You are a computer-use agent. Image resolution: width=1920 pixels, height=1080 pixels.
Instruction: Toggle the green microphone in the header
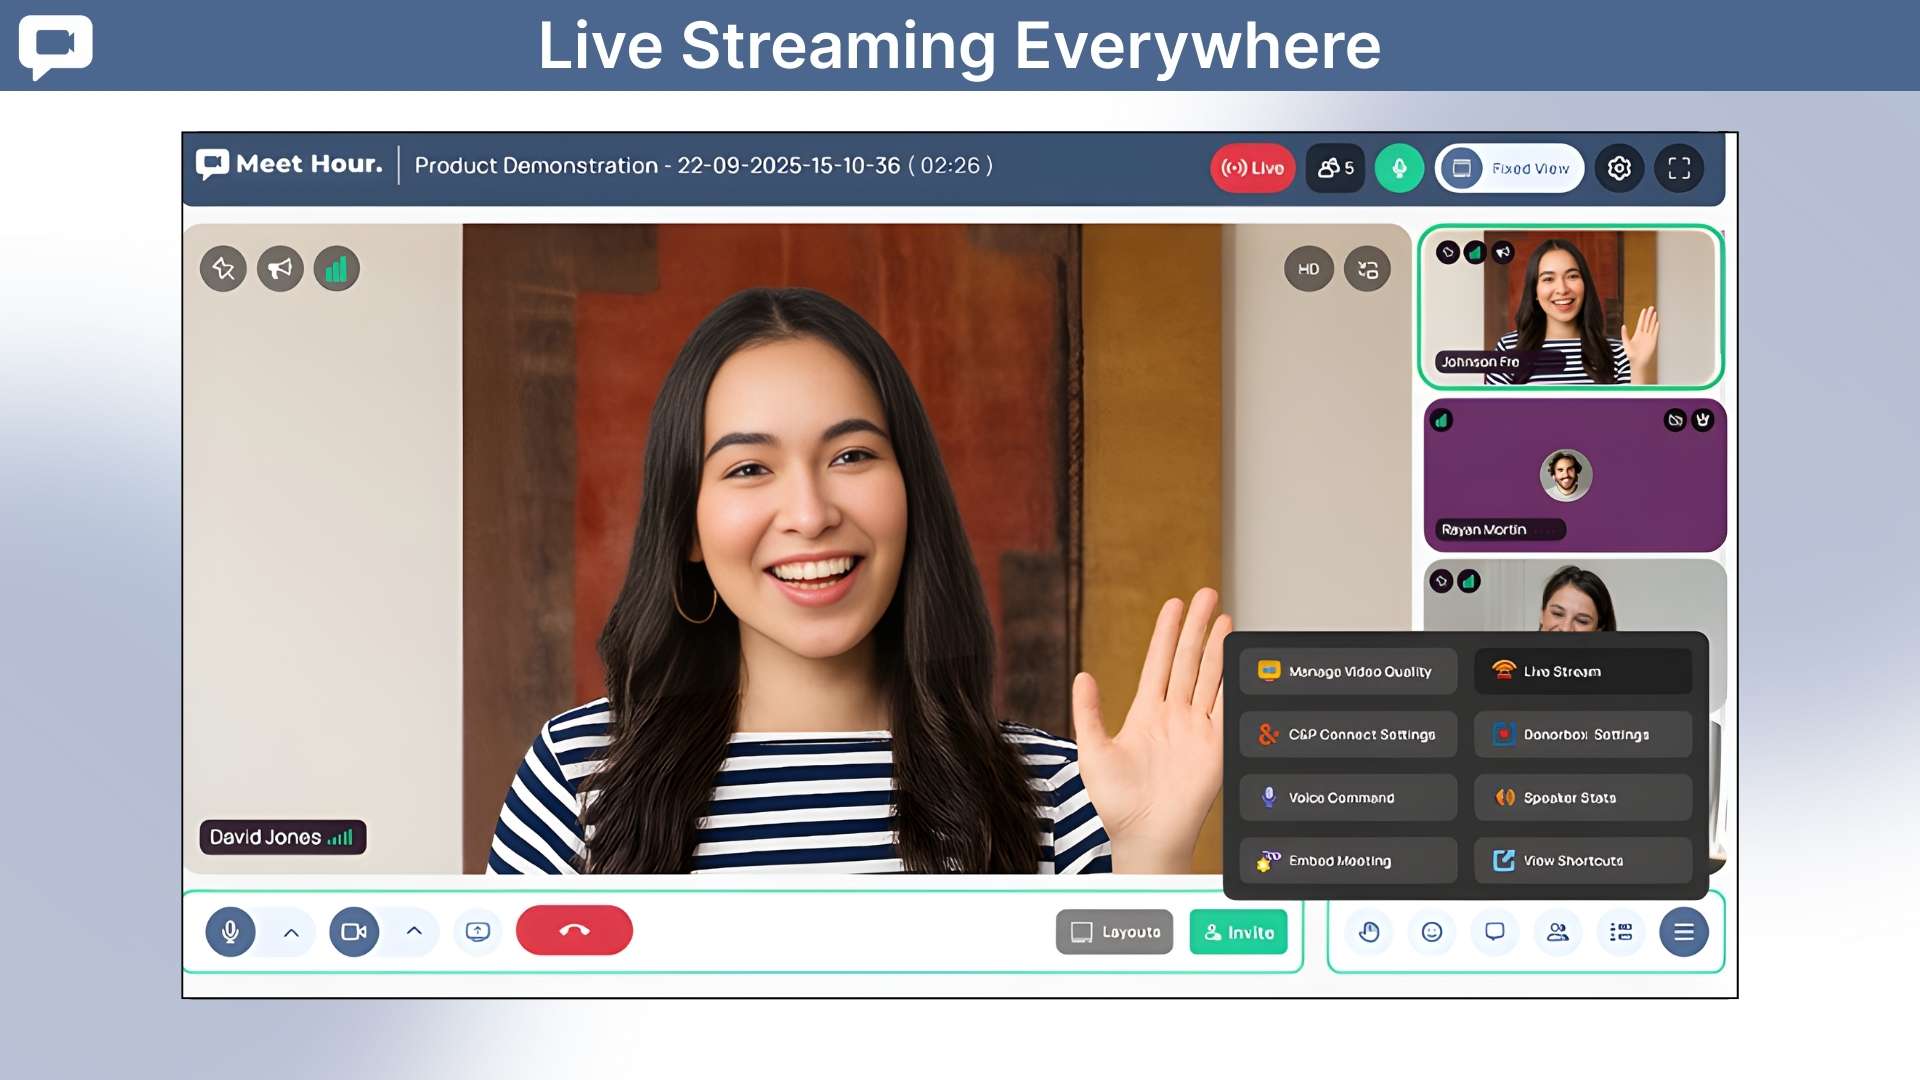(1399, 168)
